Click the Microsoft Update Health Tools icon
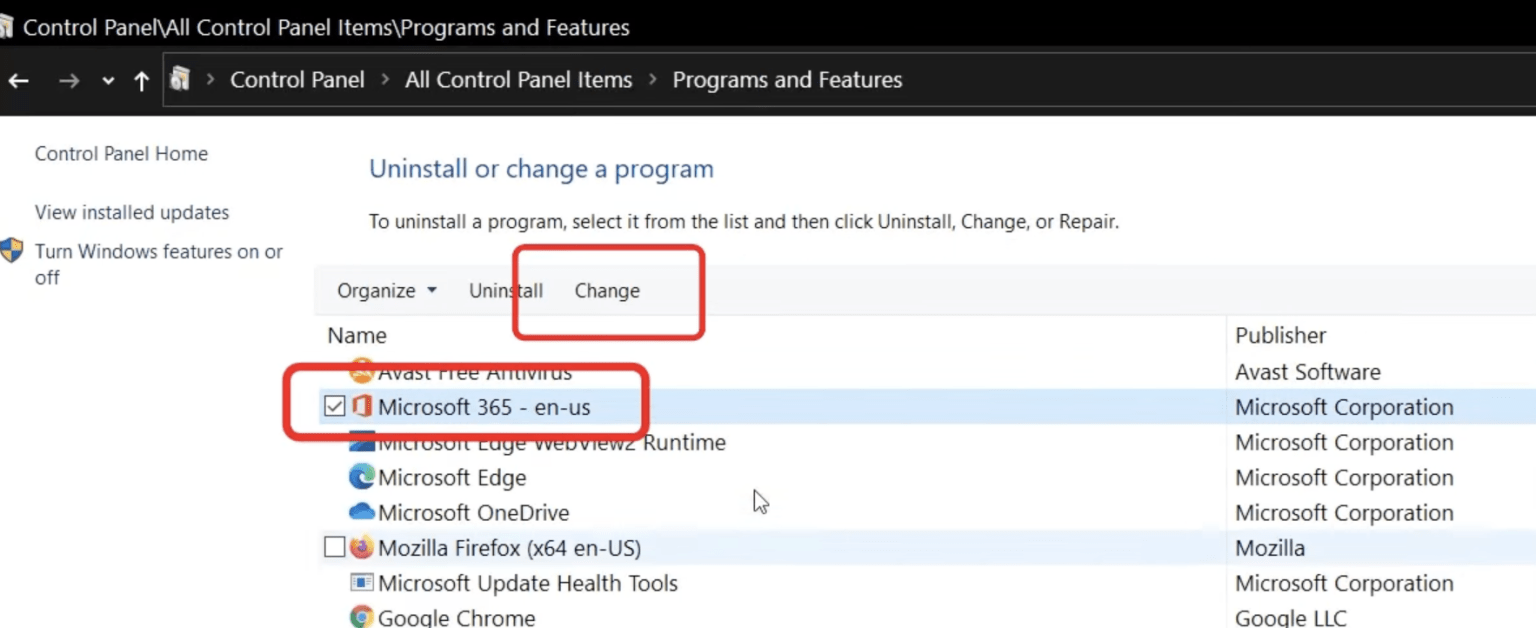Screen dimensions: 1536x628 coord(362,583)
